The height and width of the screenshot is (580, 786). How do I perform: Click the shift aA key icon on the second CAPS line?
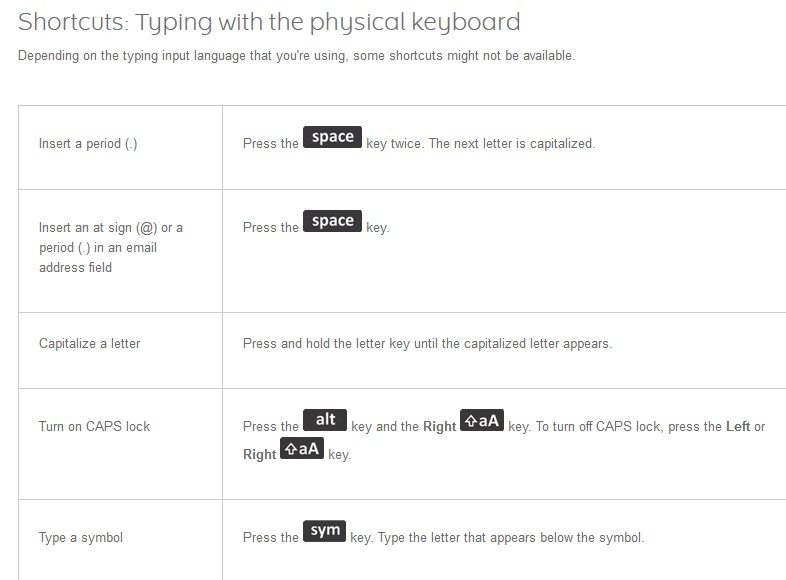point(302,449)
